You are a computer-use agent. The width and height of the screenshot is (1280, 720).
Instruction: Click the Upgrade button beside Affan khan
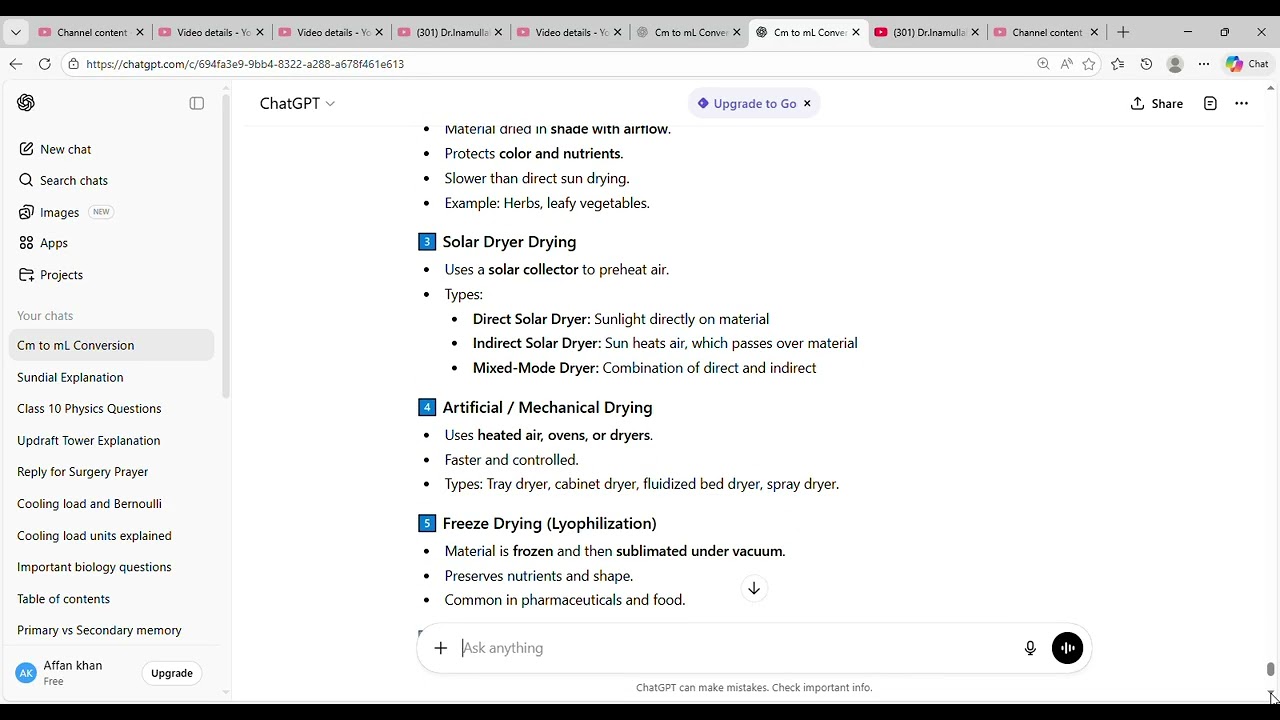(171, 673)
